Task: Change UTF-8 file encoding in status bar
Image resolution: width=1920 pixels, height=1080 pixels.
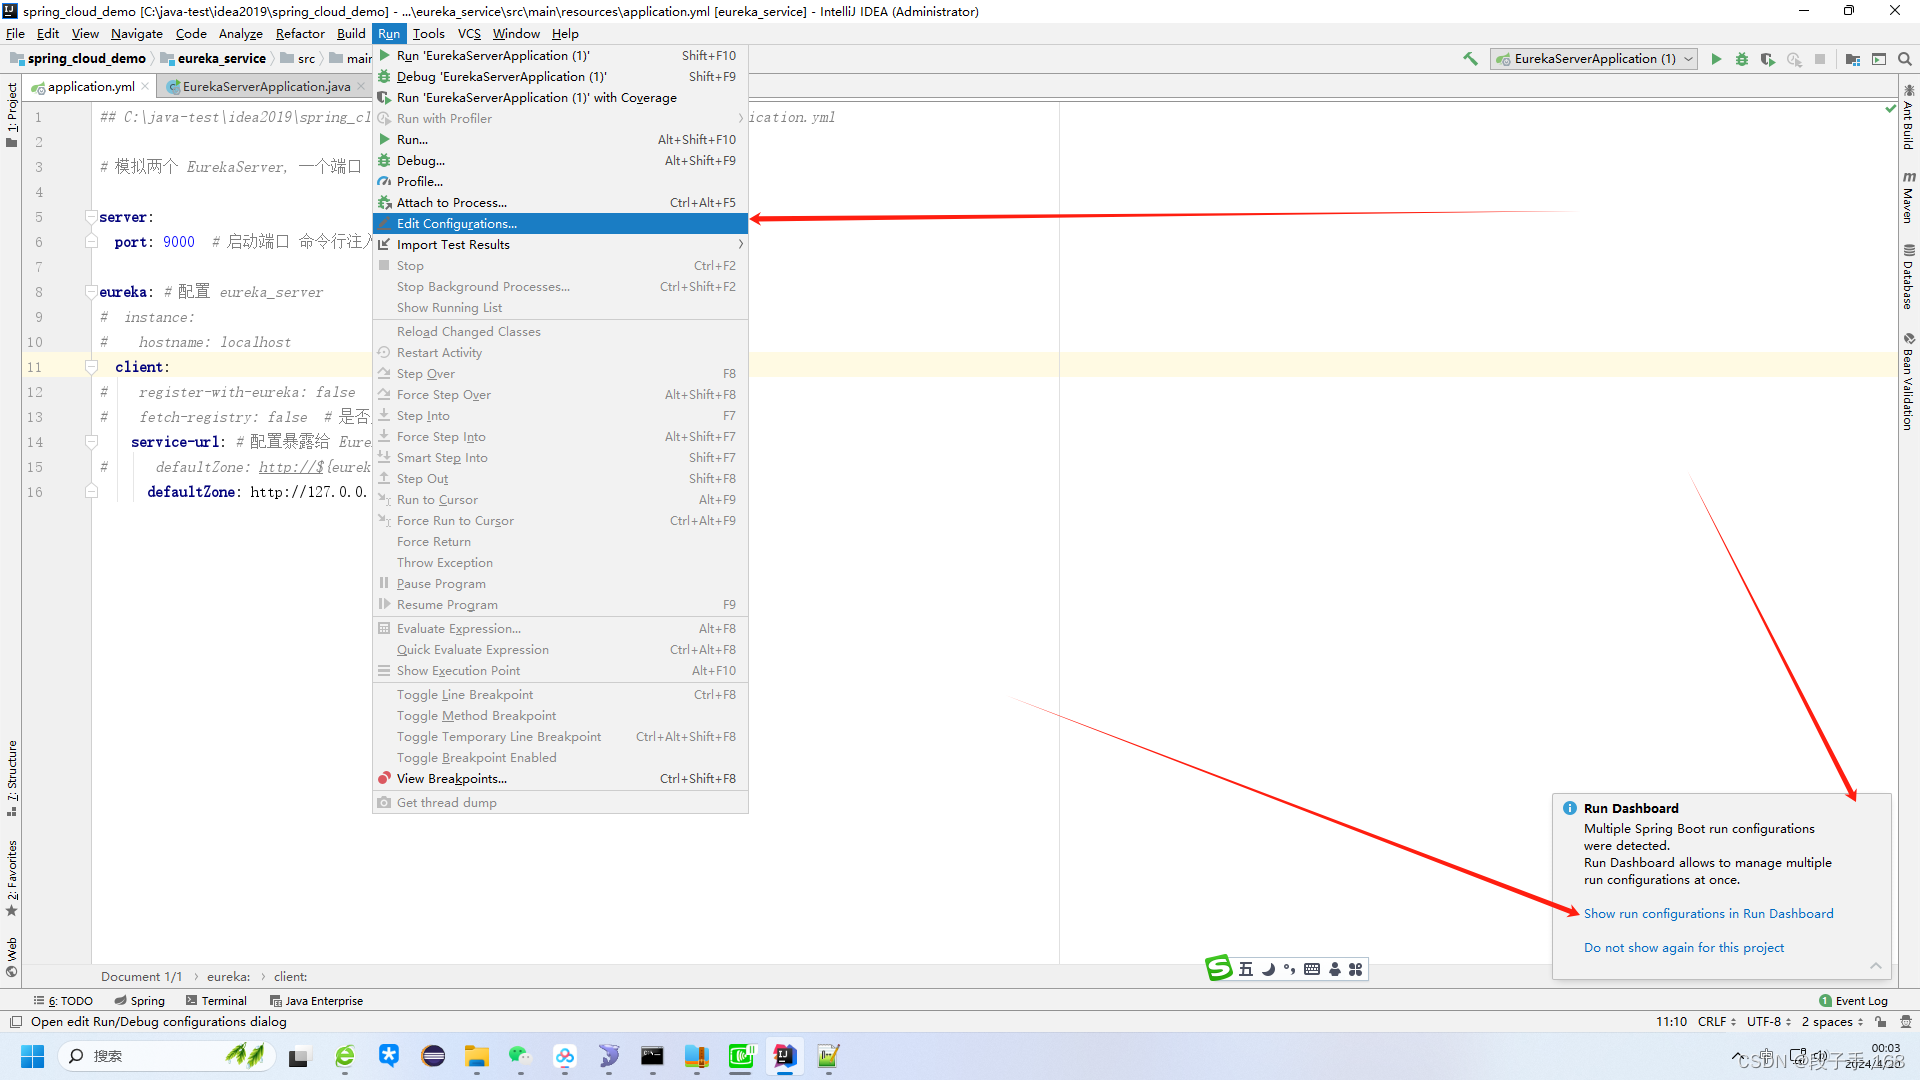Action: pyautogui.click(x=1768, y=1021)
